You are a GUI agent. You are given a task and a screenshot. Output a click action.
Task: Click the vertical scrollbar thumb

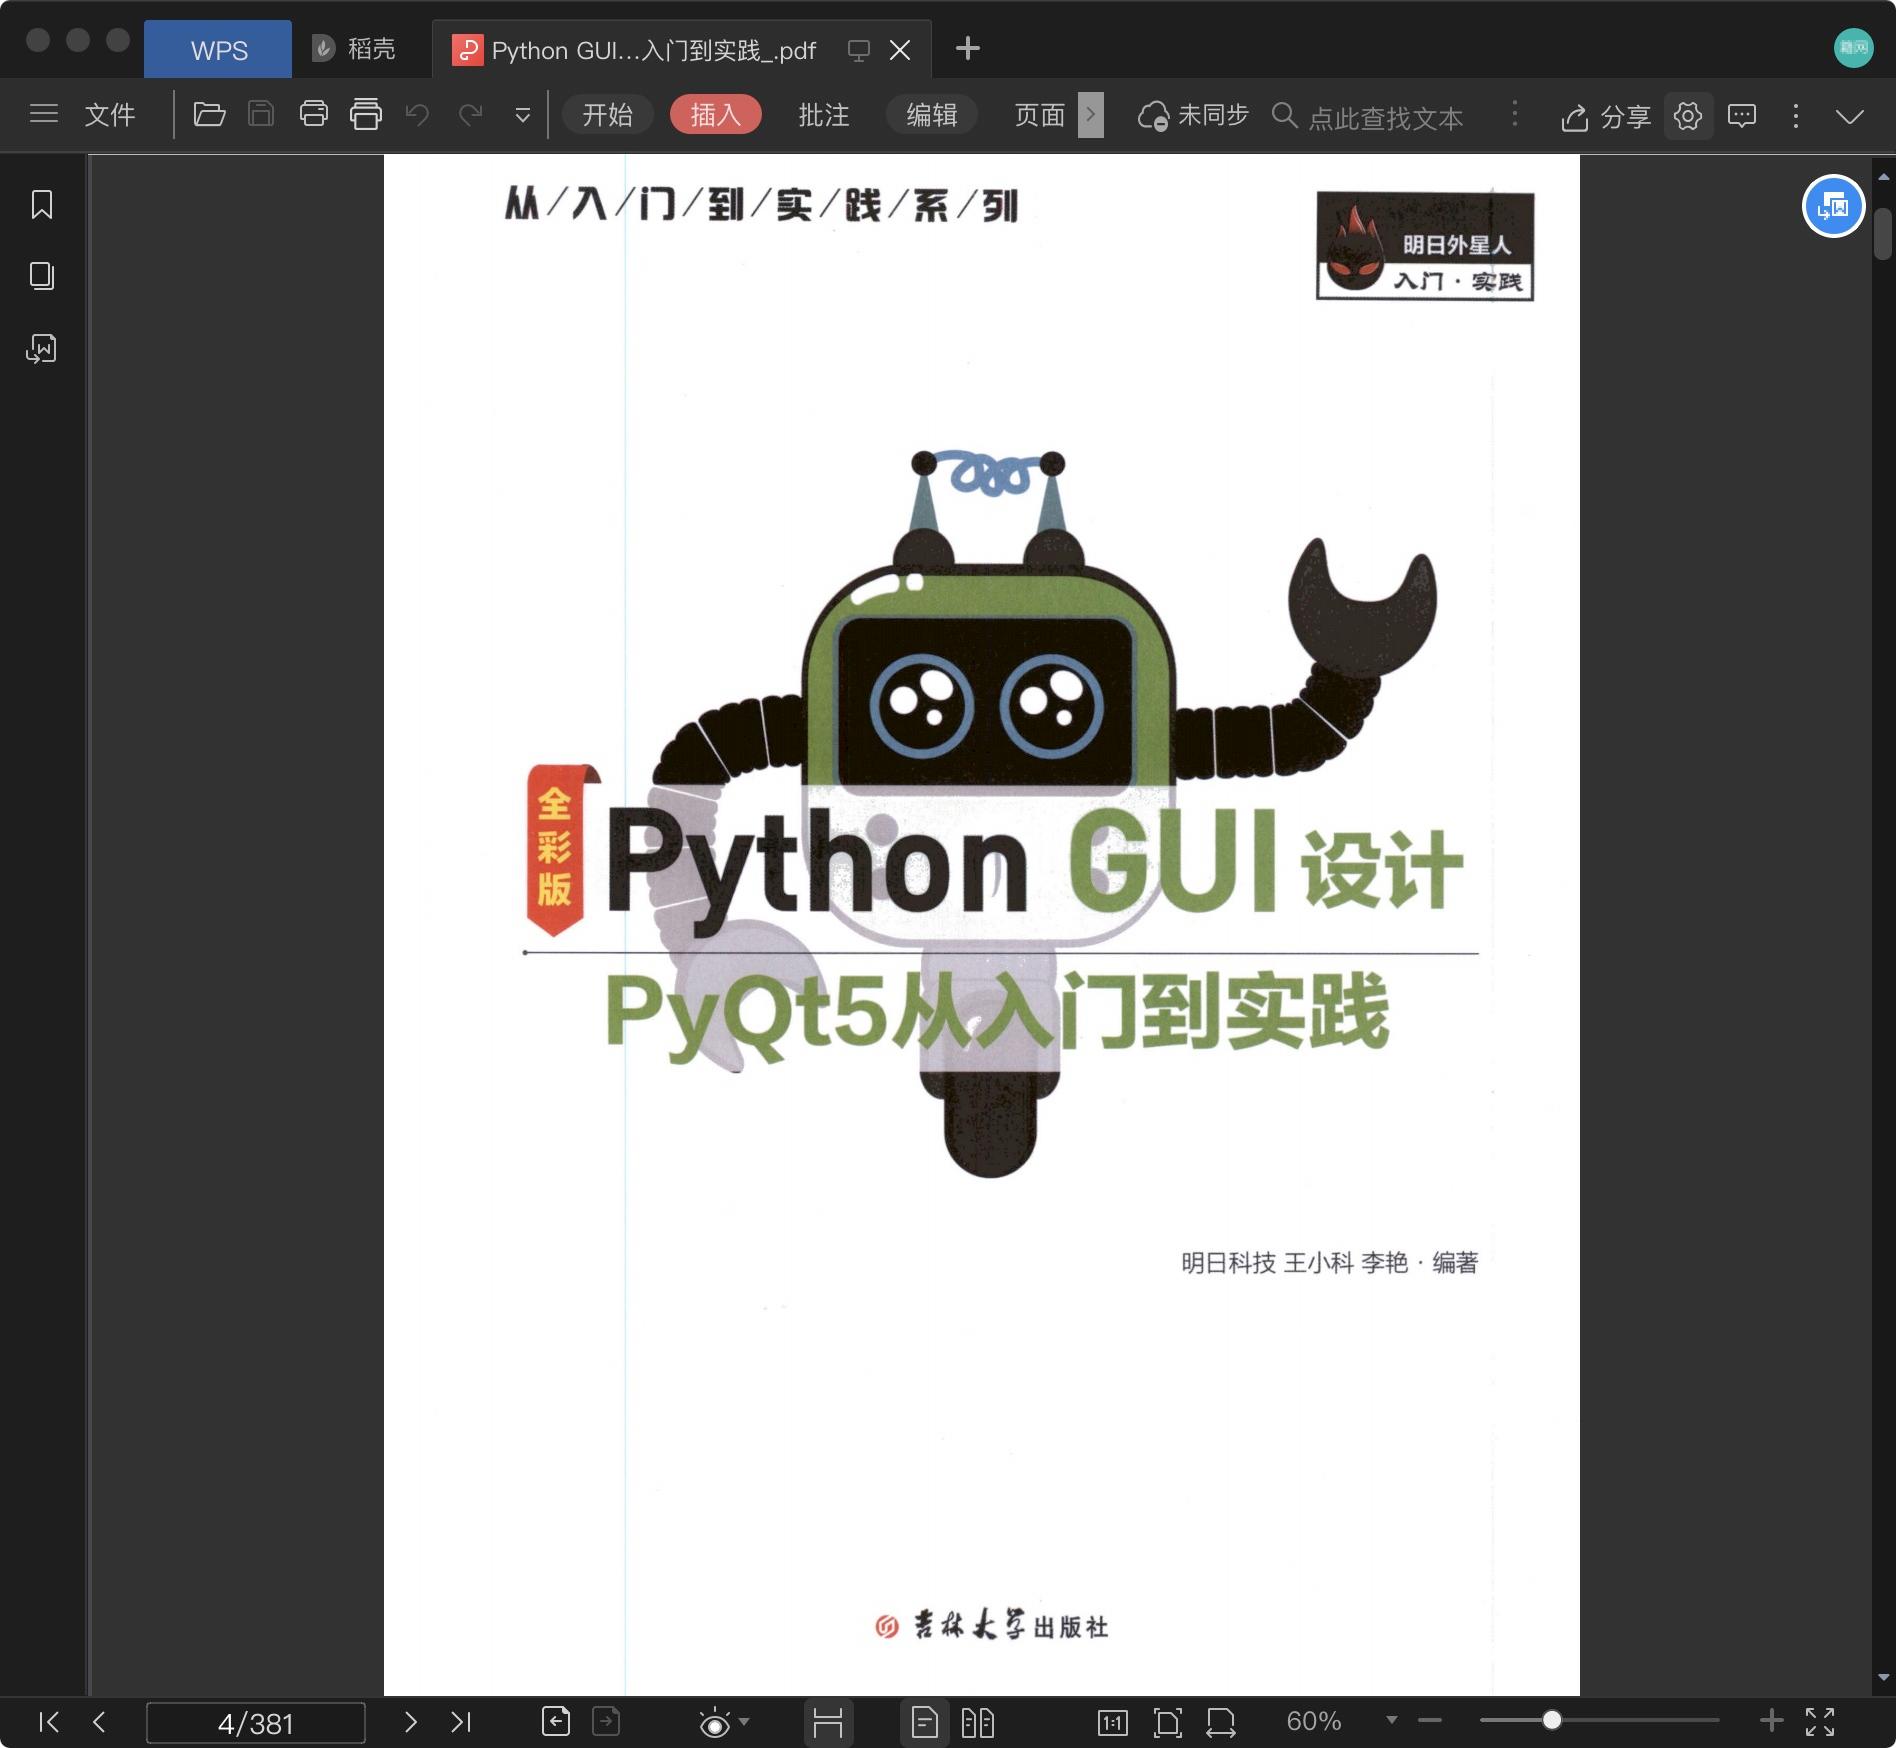click(1884, 233)
